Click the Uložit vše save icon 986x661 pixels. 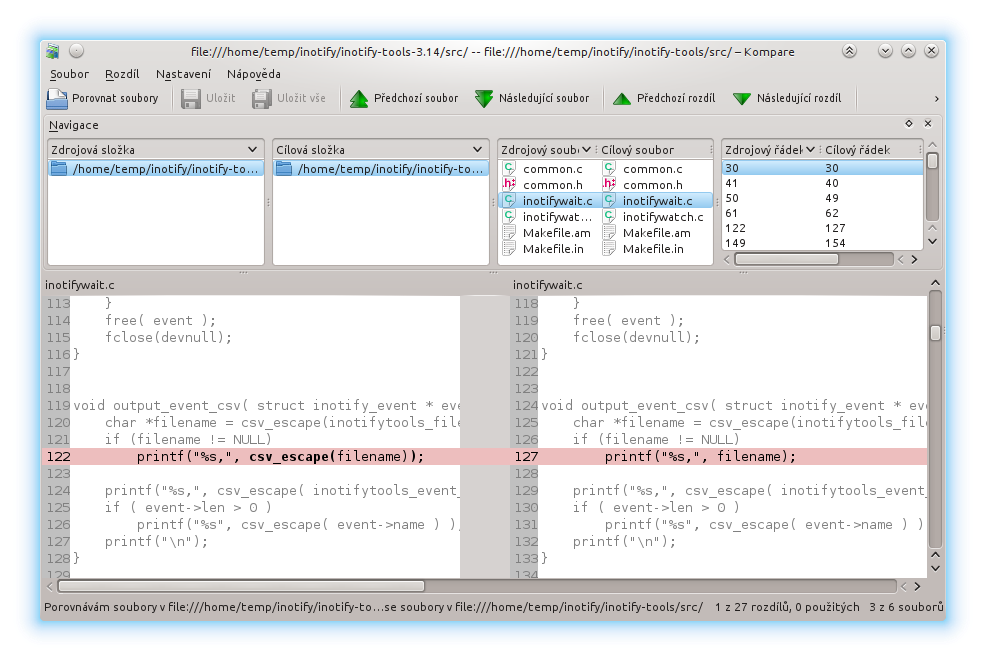pyautogui.click(x=262, y=99)
